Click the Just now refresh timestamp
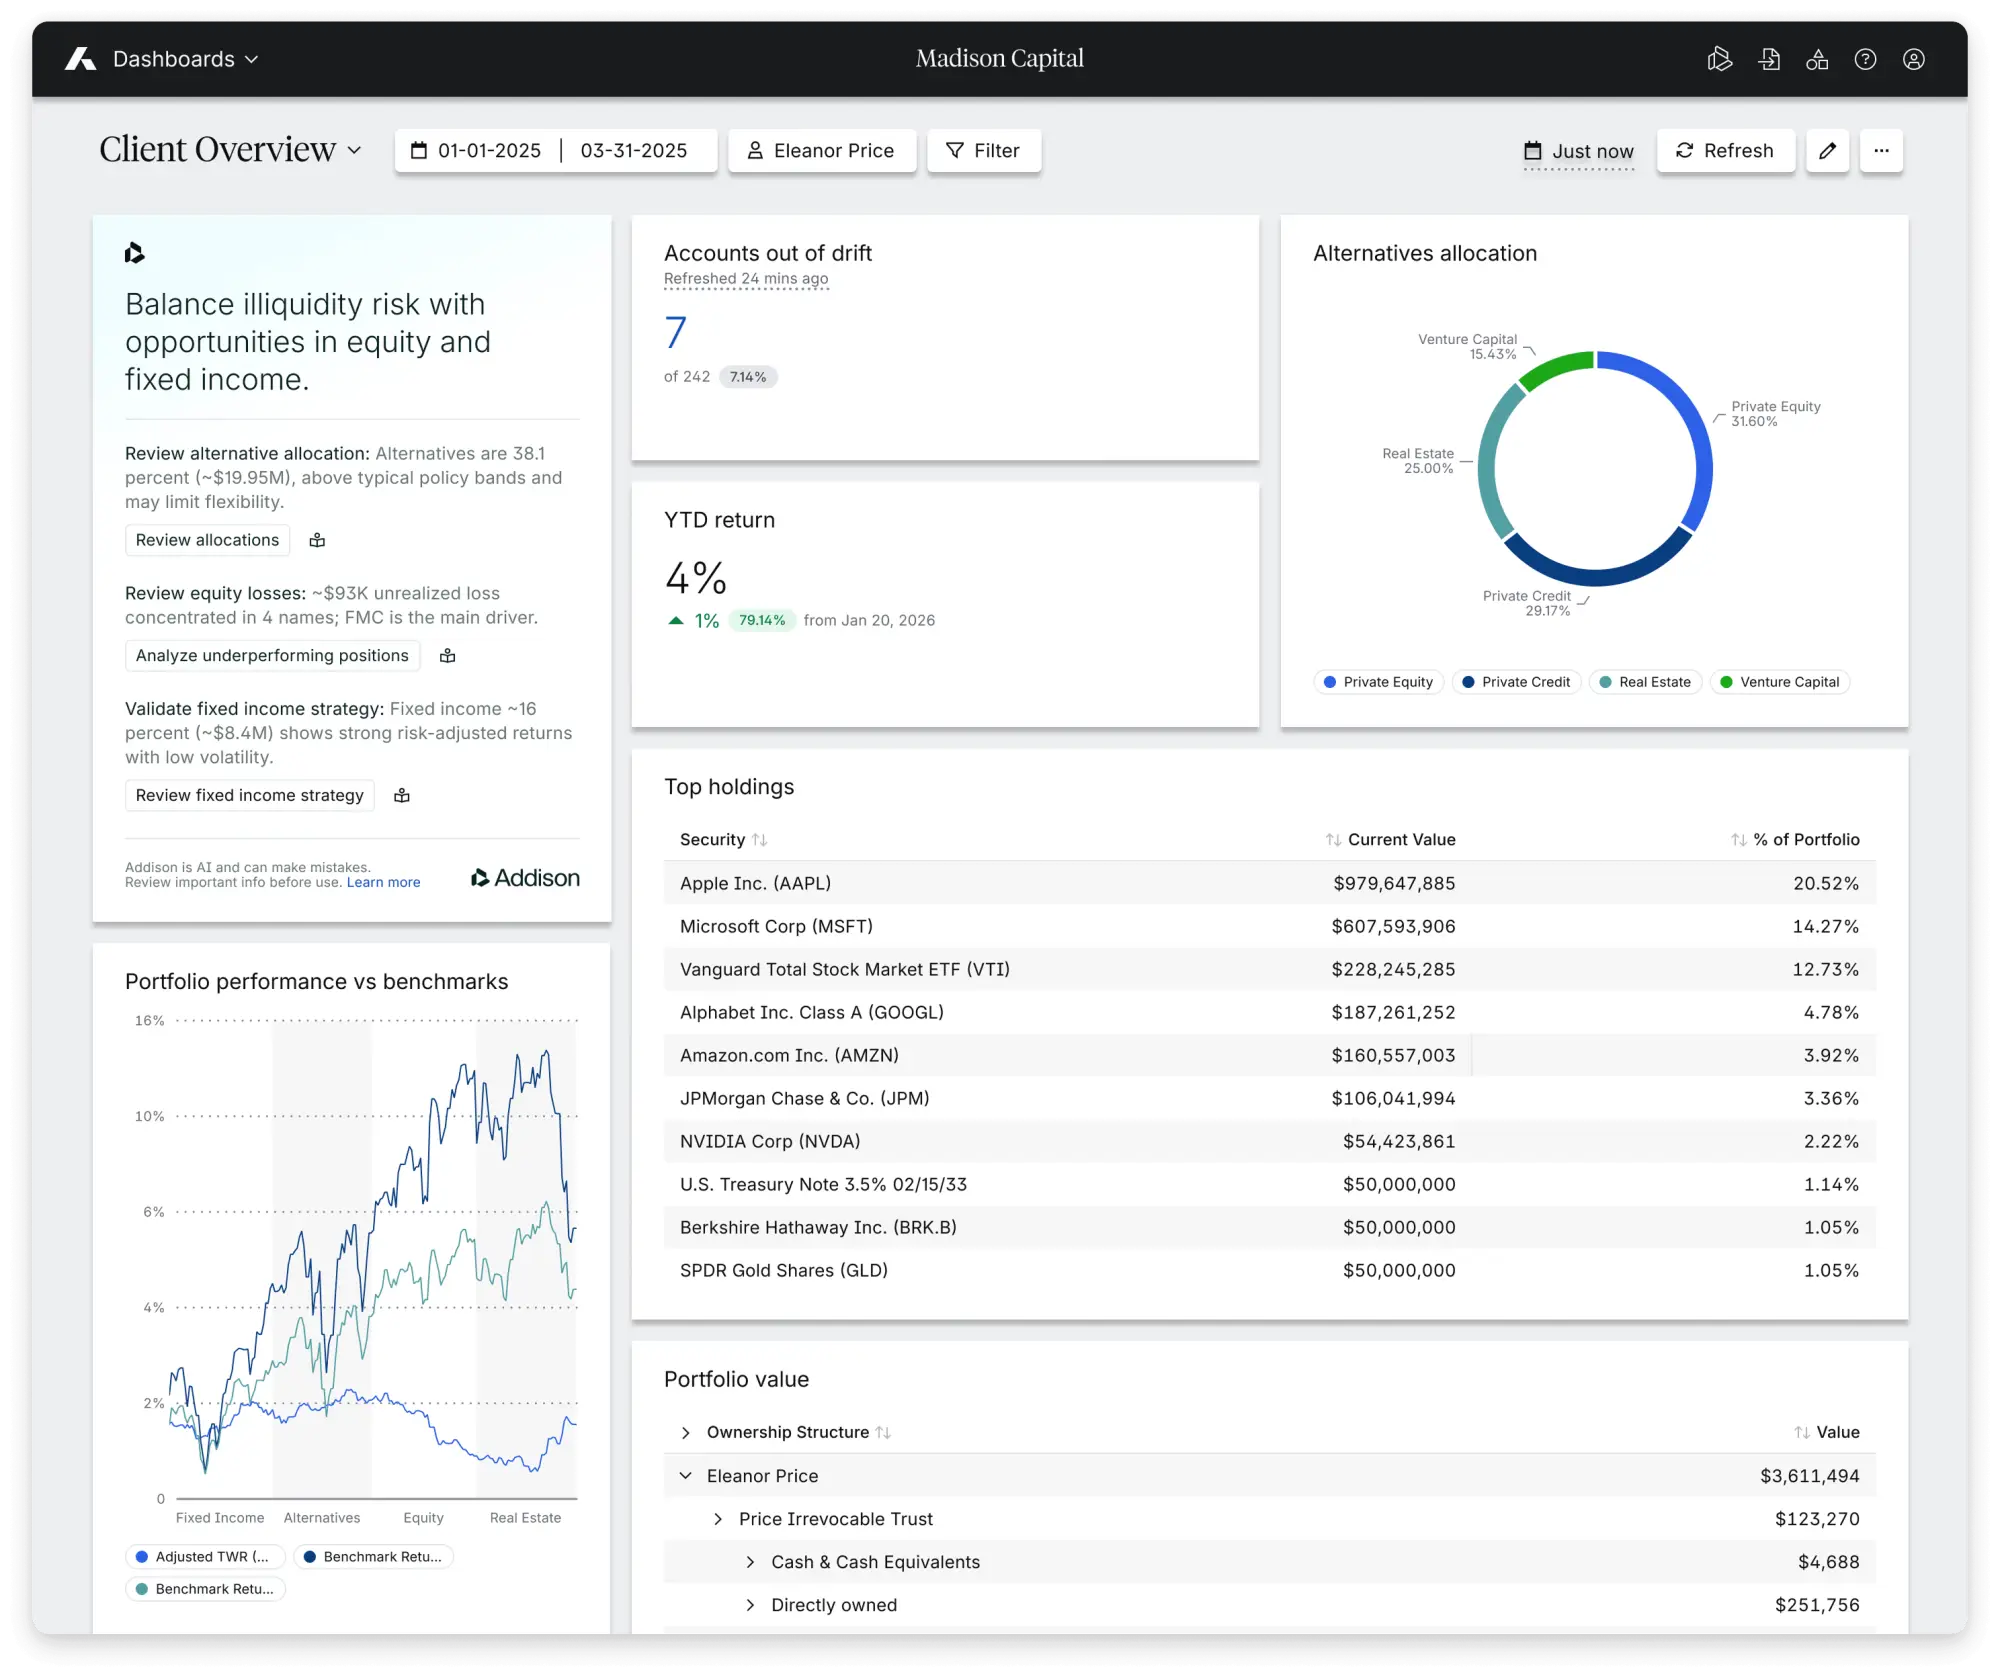 point(1592,151)
